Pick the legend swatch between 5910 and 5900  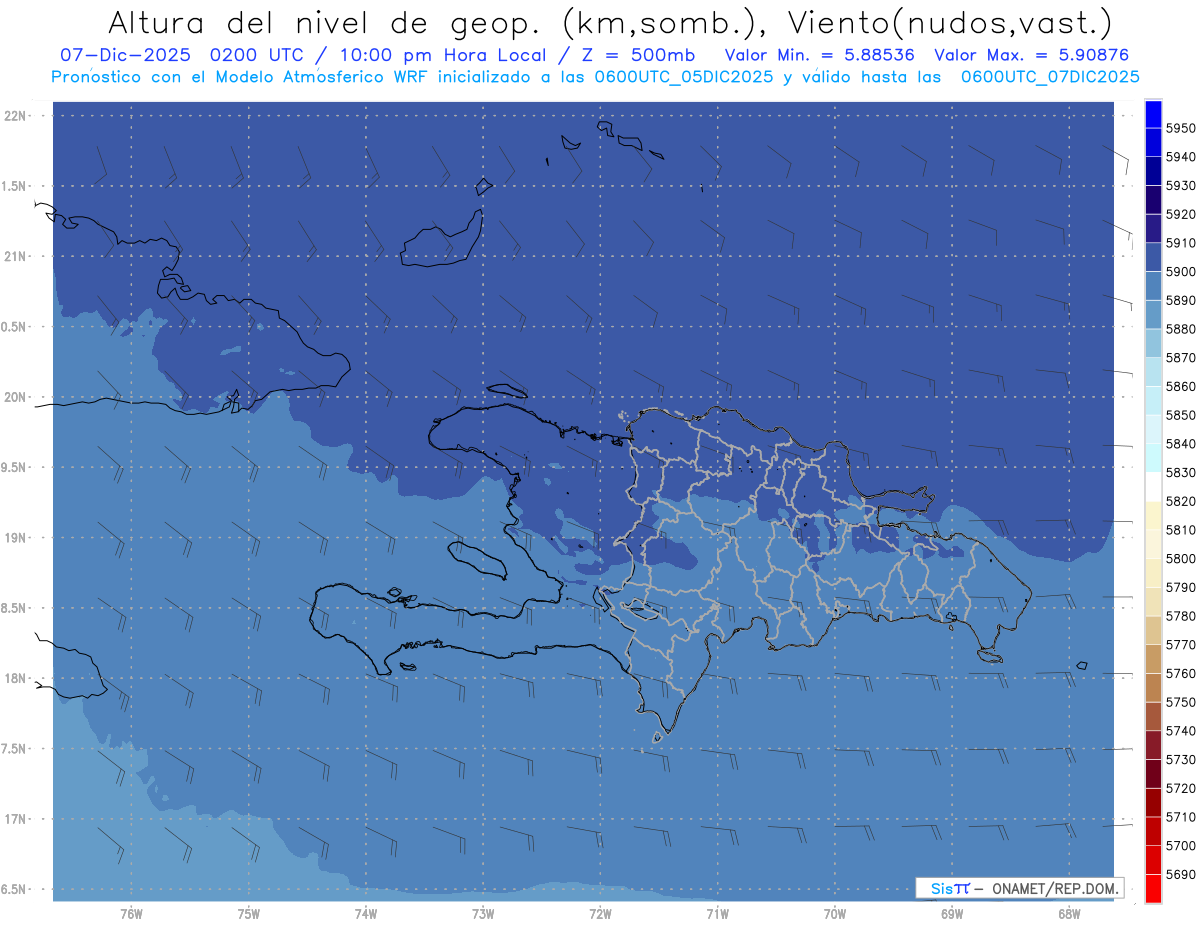click(x=1153, y=257)
